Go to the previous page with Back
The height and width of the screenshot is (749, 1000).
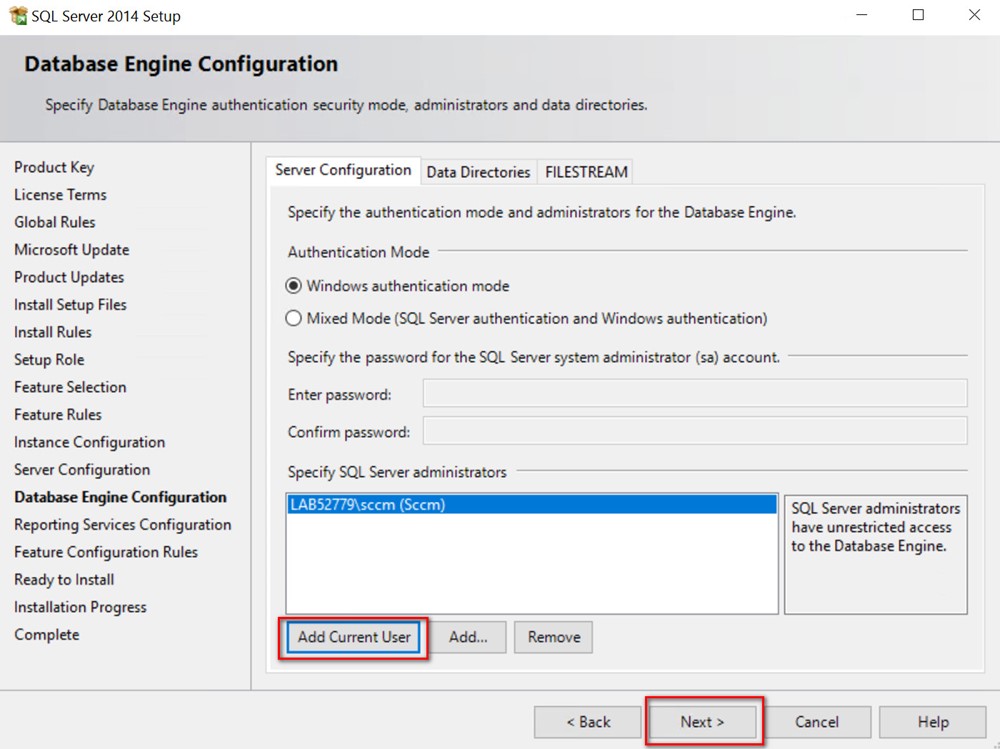[x=588, y=722]
